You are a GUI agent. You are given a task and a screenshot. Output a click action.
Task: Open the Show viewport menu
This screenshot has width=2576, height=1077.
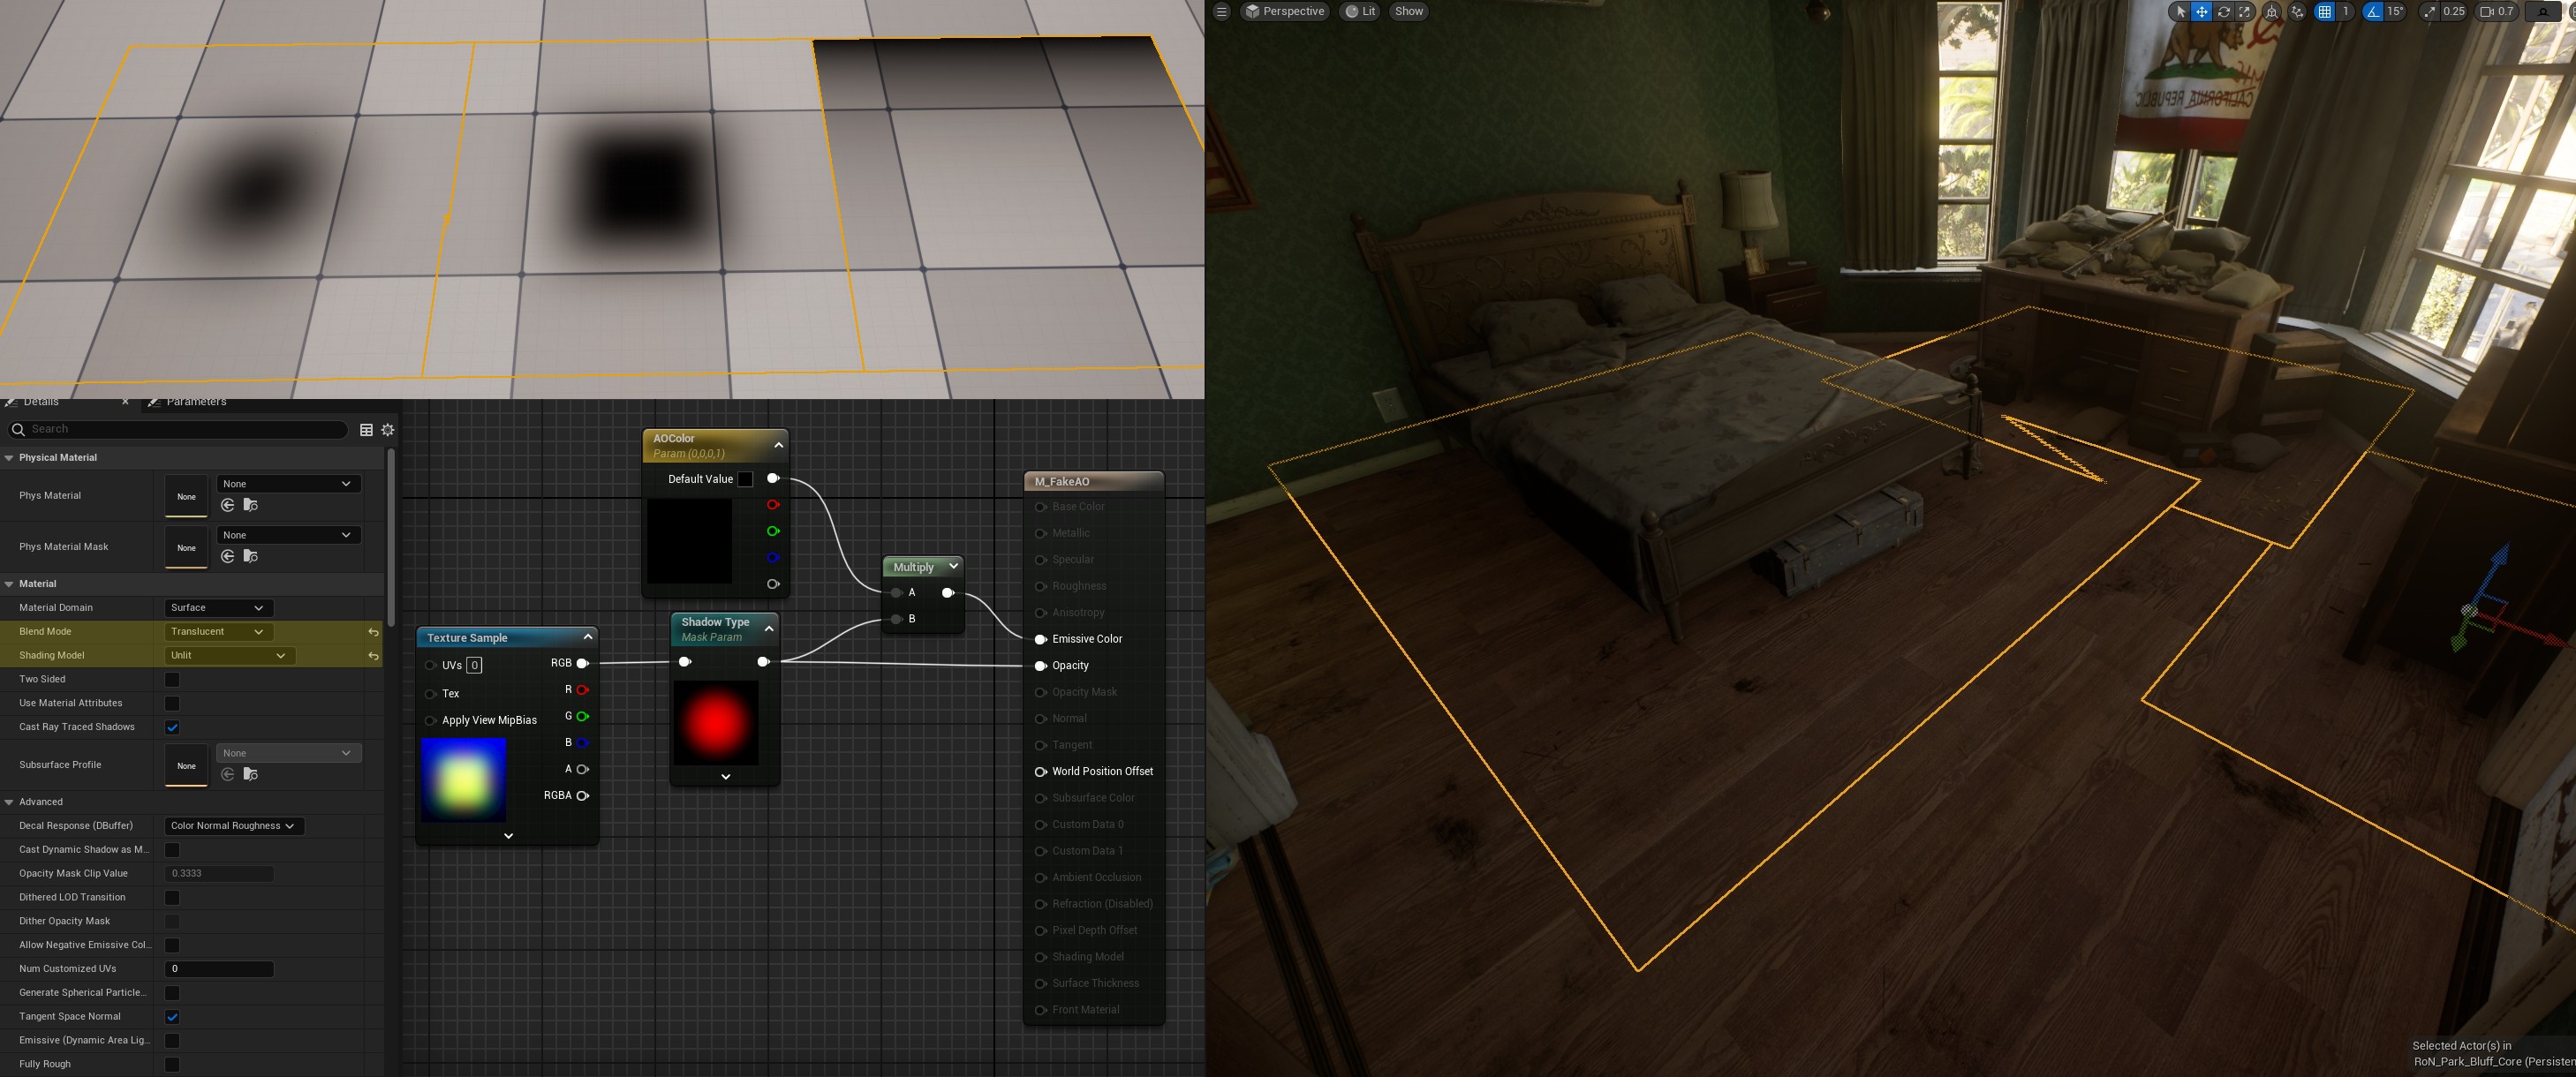coord(1408,12)
